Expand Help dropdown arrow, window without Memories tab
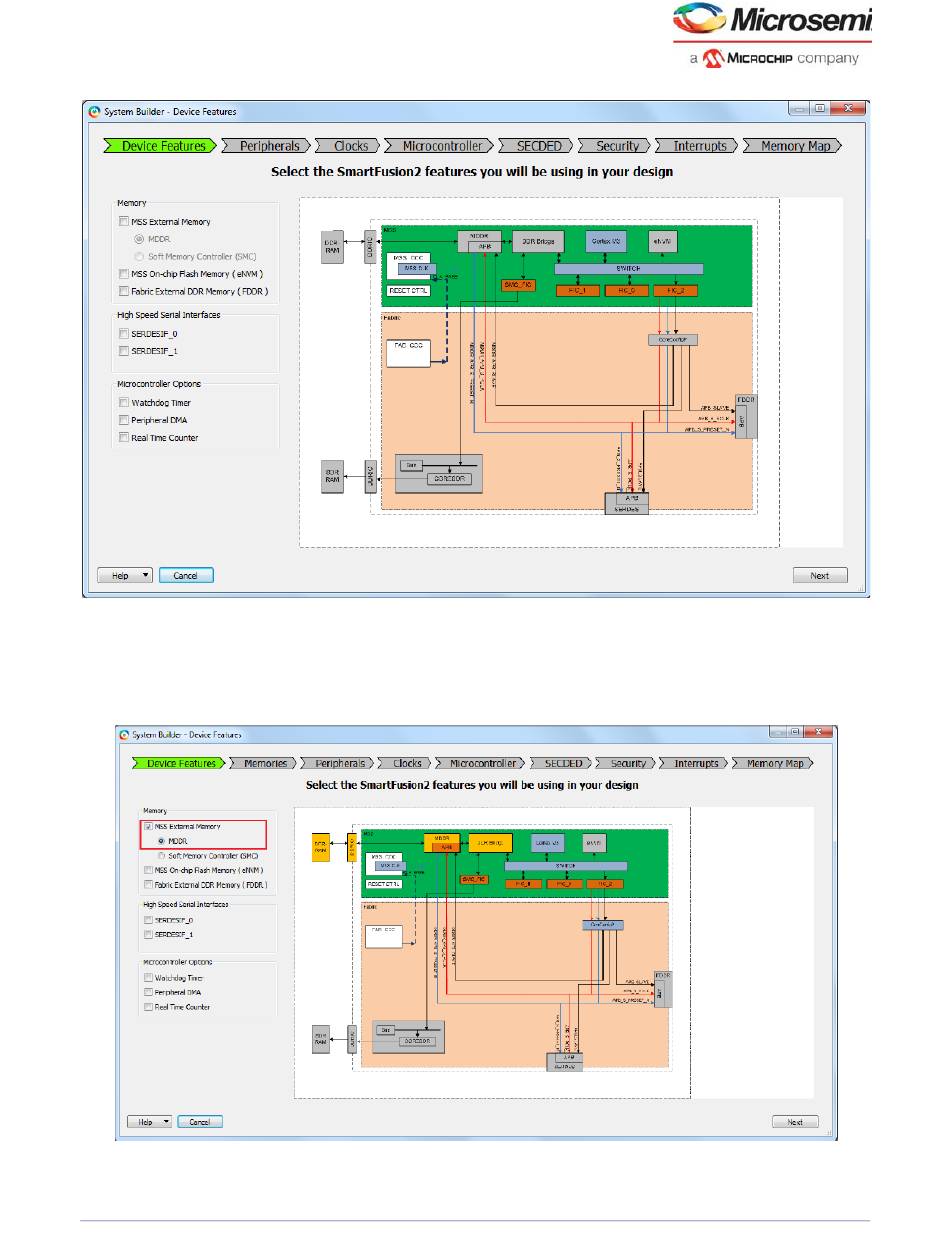This screenshot has width=950, height=1254. (146, 576)
